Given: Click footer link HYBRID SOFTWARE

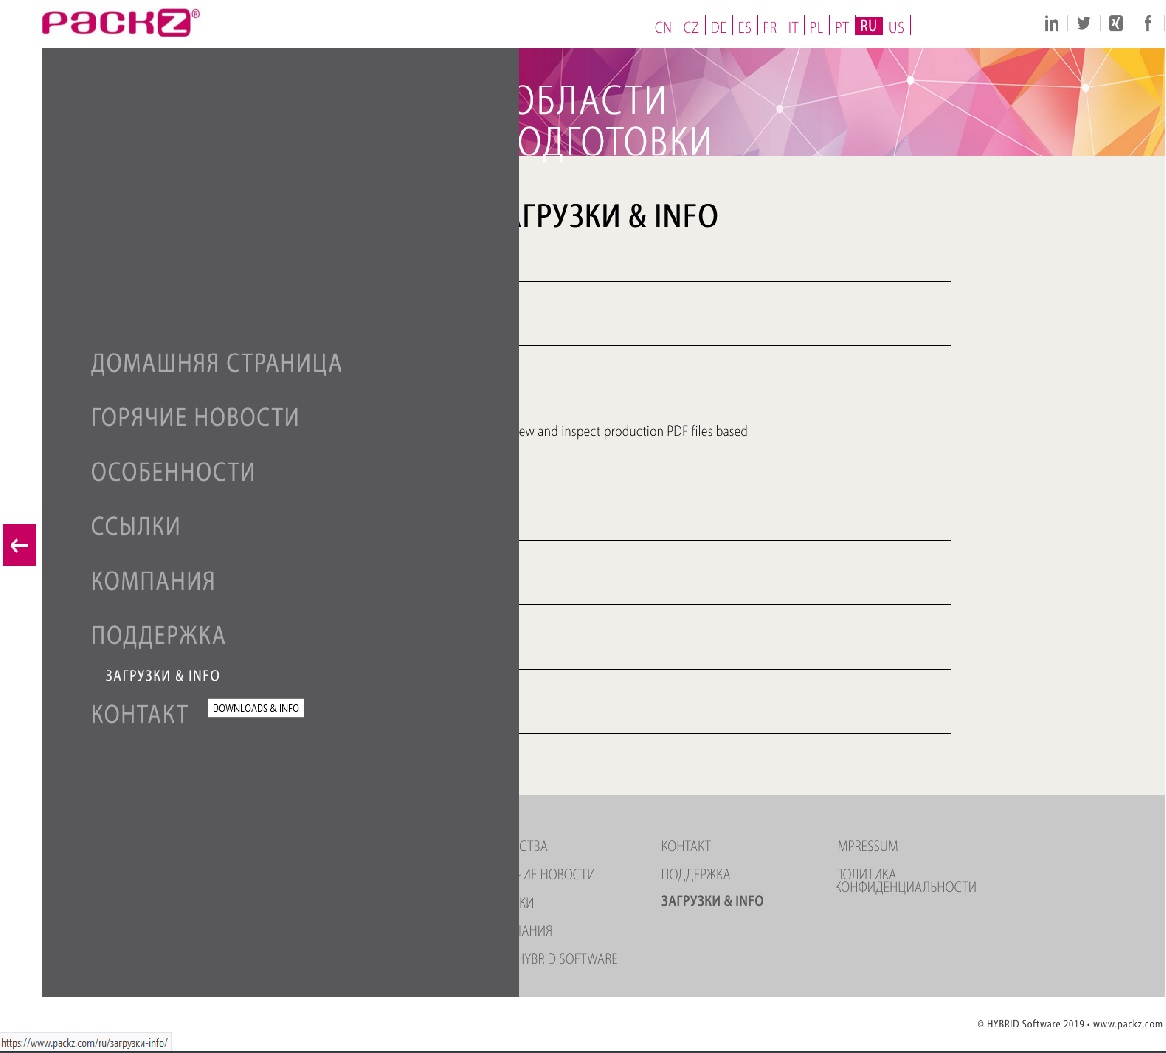Looking at the screenshot, I should (x=569, y=959).
